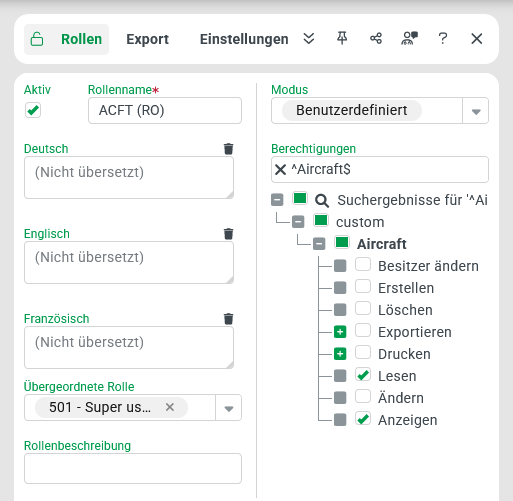Click the double chevron more options icon
This screenshot has height=501, width=513.
pyautogui.click(x=309, y=39)
